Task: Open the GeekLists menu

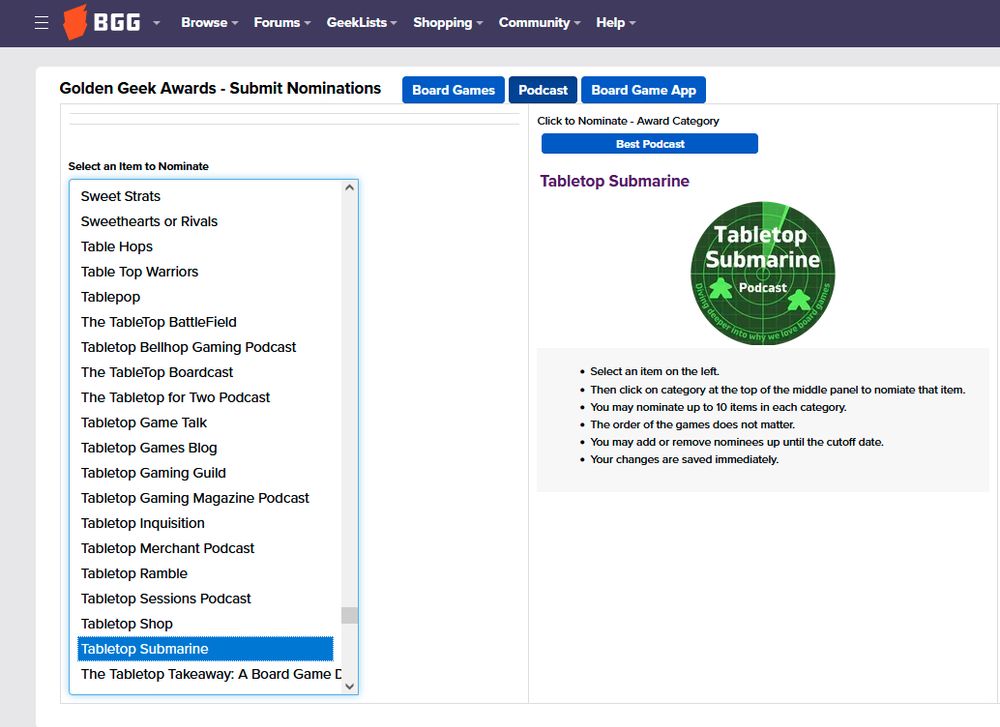Action: click(x=362, y=22)
